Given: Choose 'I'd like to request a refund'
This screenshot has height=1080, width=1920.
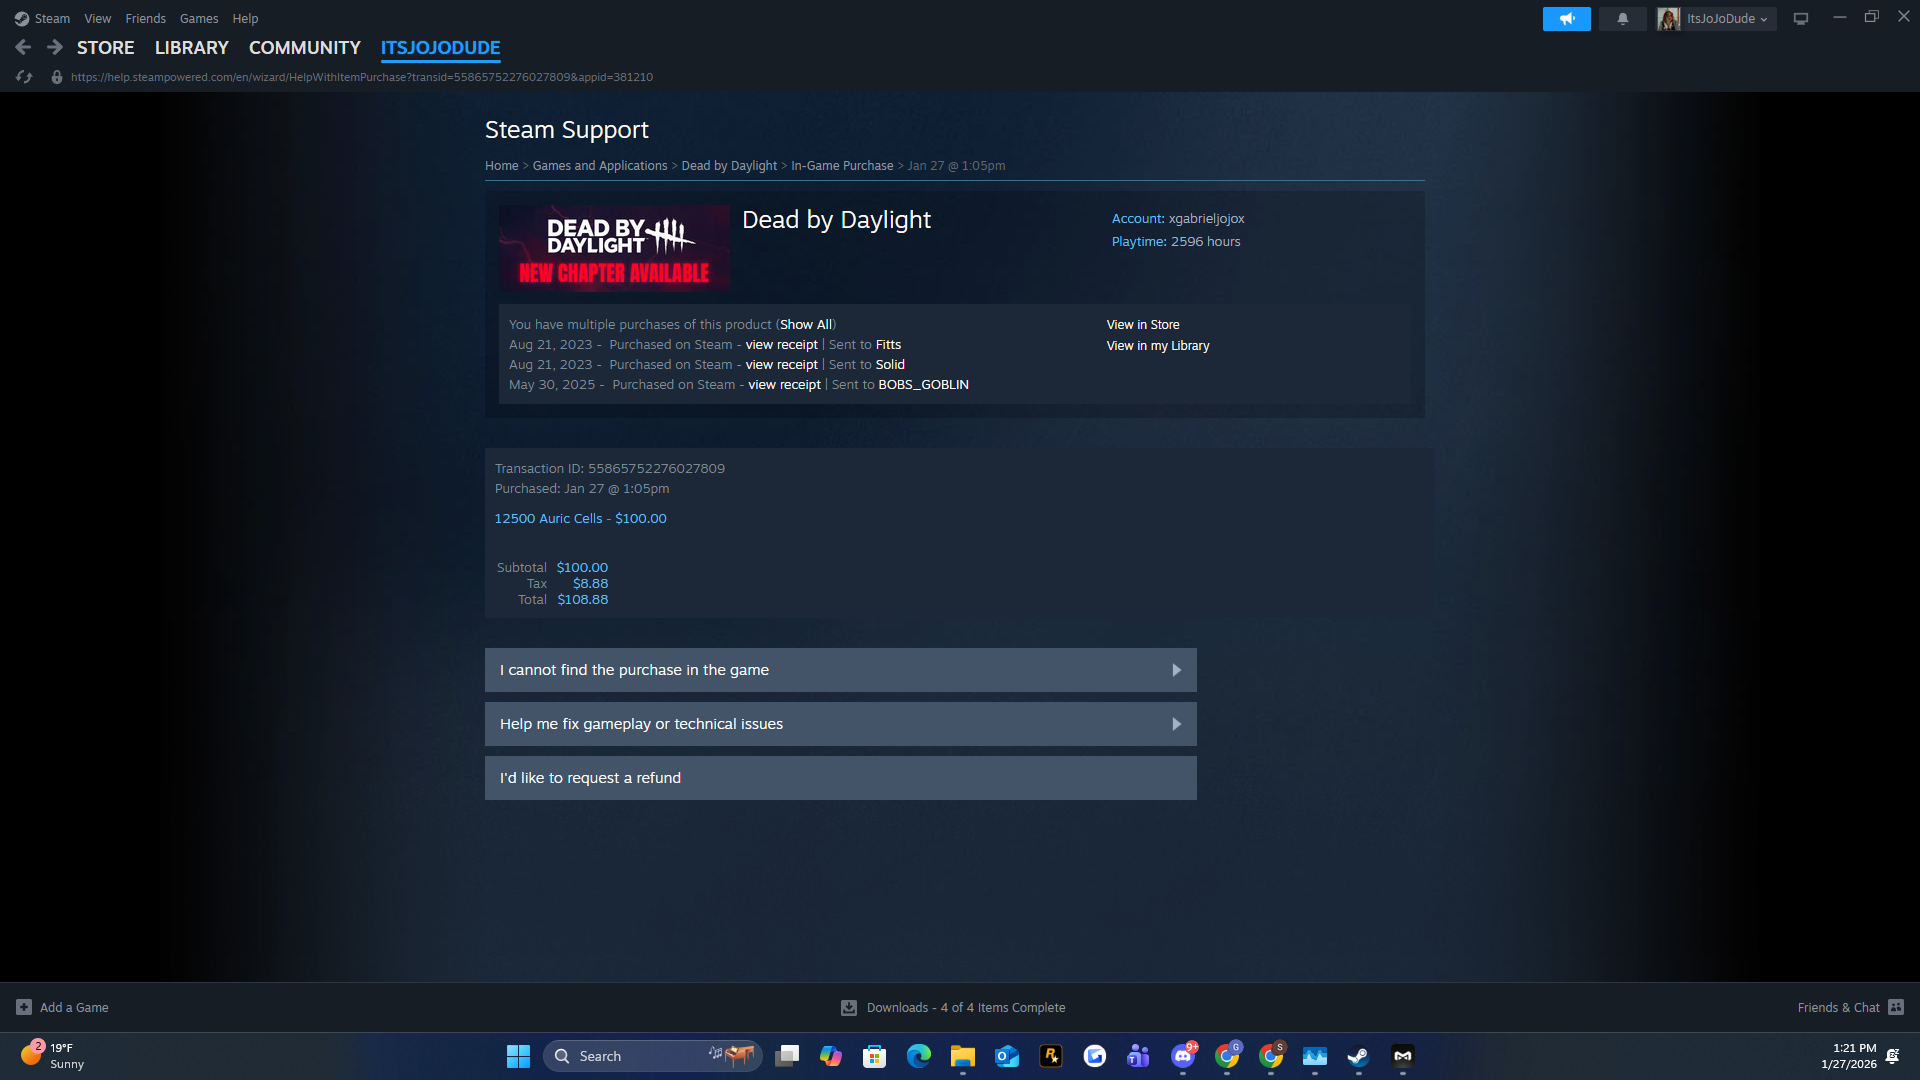Looking at the screenshot, I should (x=841, y=778).
